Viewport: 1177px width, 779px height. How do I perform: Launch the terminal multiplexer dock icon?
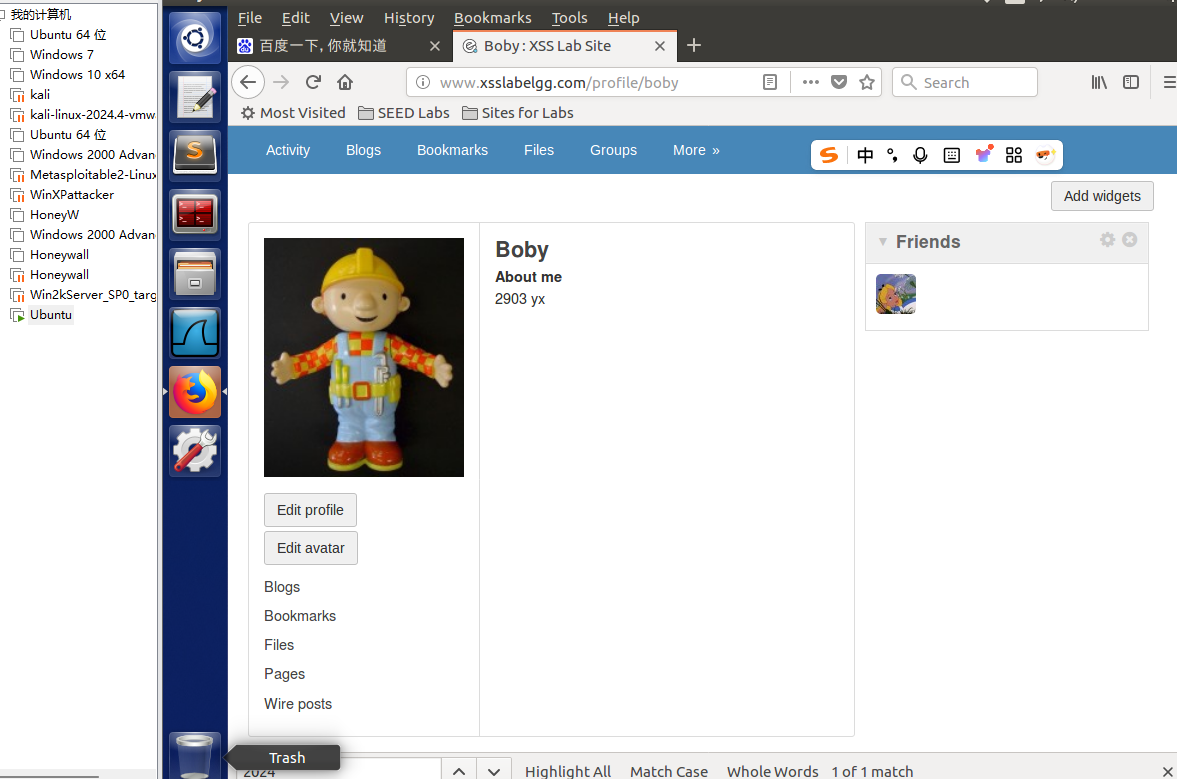coord(195,215)
